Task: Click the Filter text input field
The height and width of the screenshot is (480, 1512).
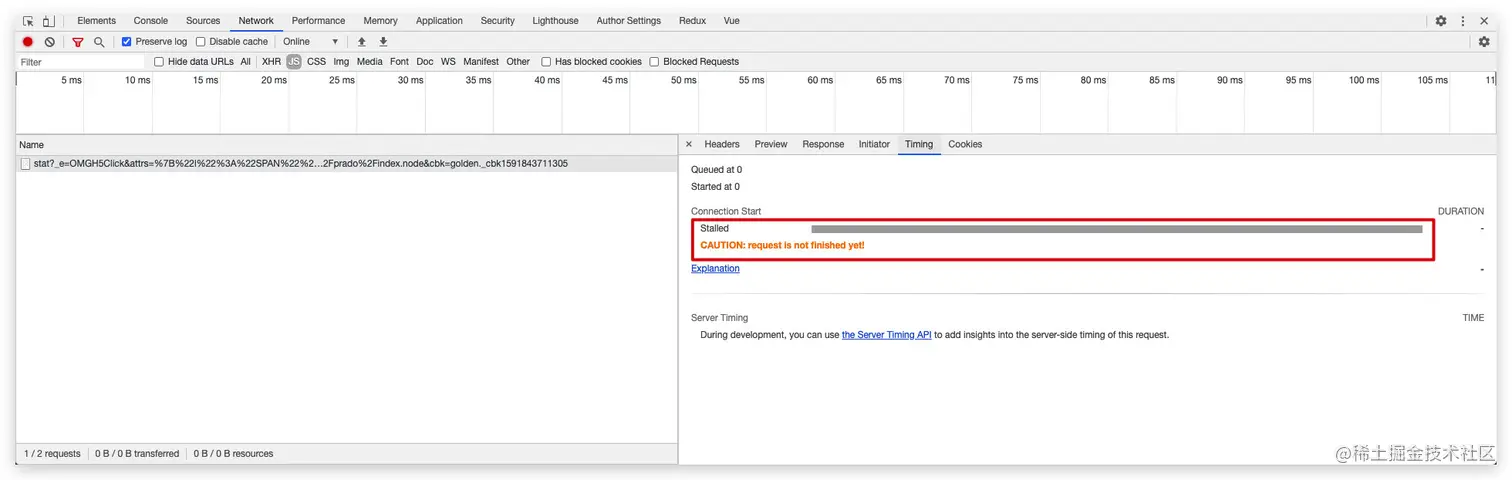Action: [81, 62]
